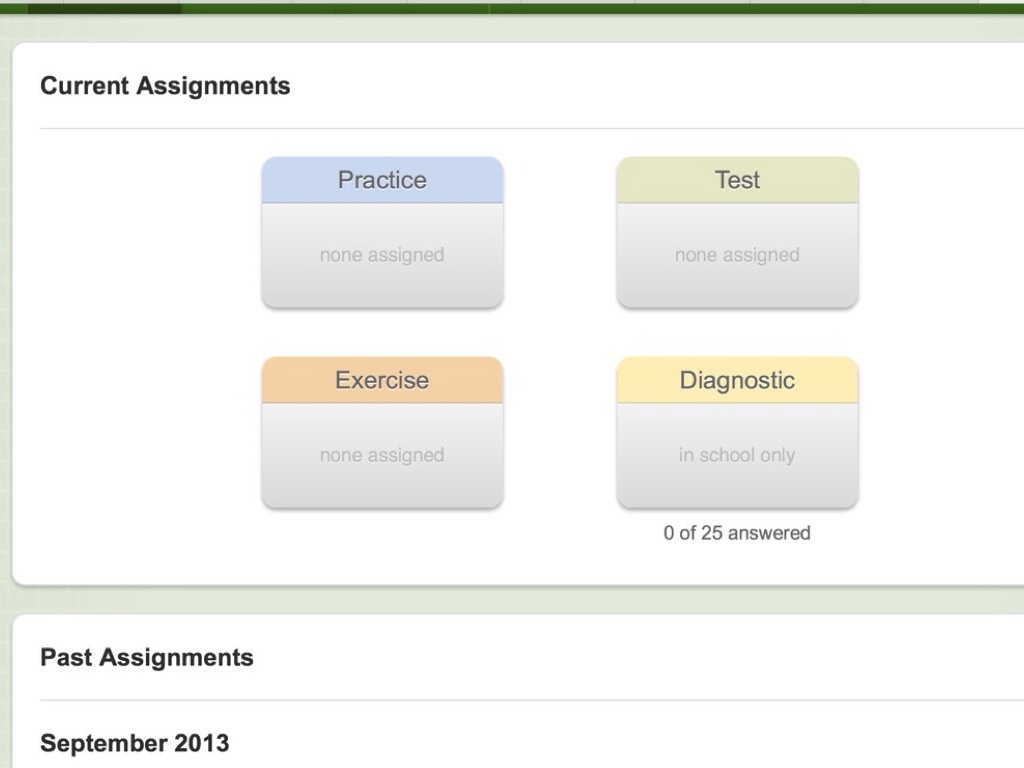
Task: Click the Current Assignments heading
Action: coord(165,86)
